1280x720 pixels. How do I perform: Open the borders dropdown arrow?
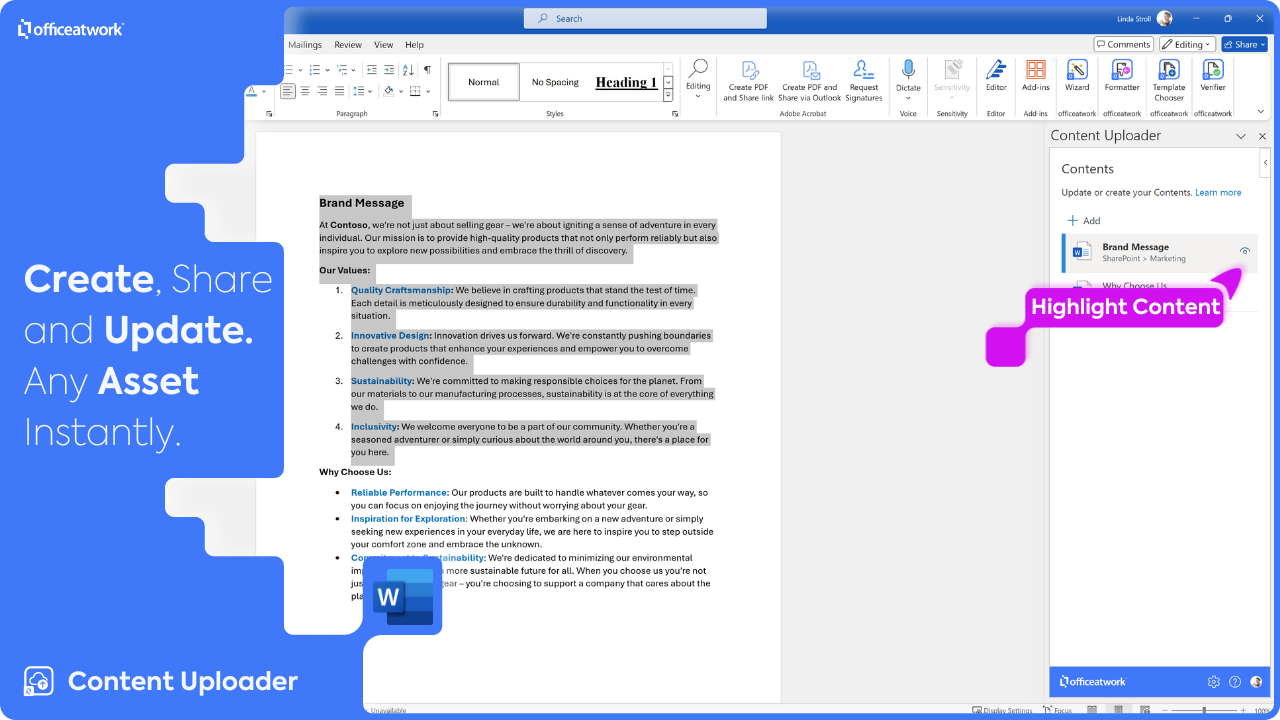tap(428, 91)
